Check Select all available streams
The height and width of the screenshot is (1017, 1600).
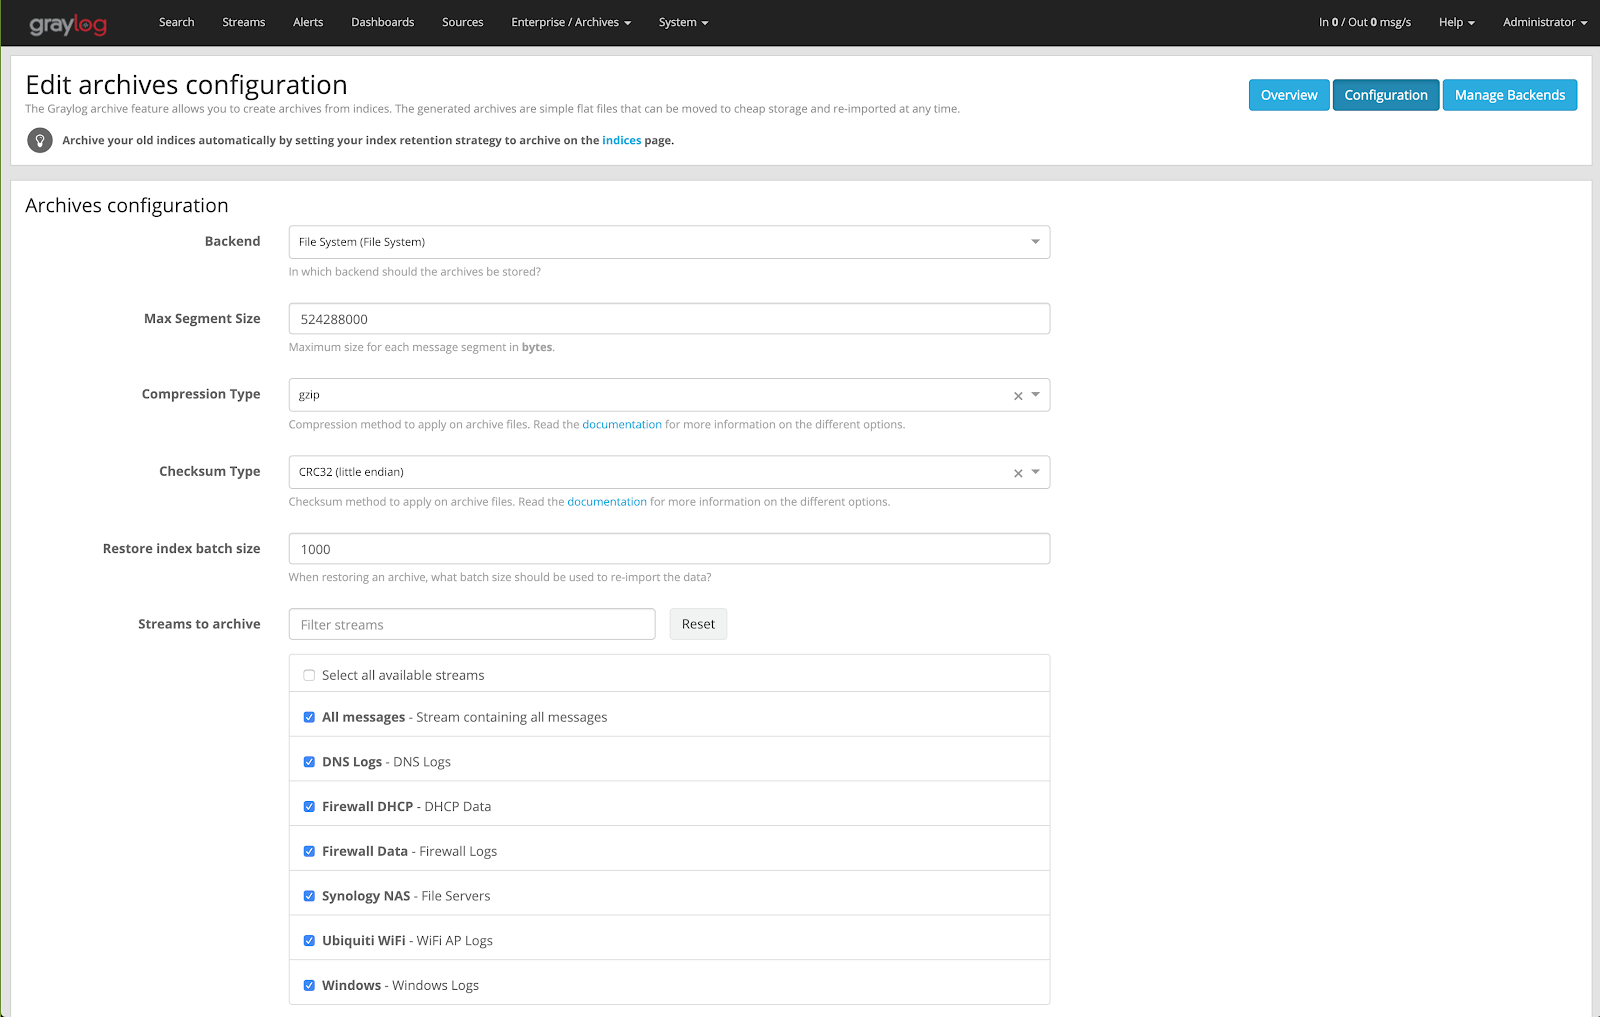(x=309, y=675)
